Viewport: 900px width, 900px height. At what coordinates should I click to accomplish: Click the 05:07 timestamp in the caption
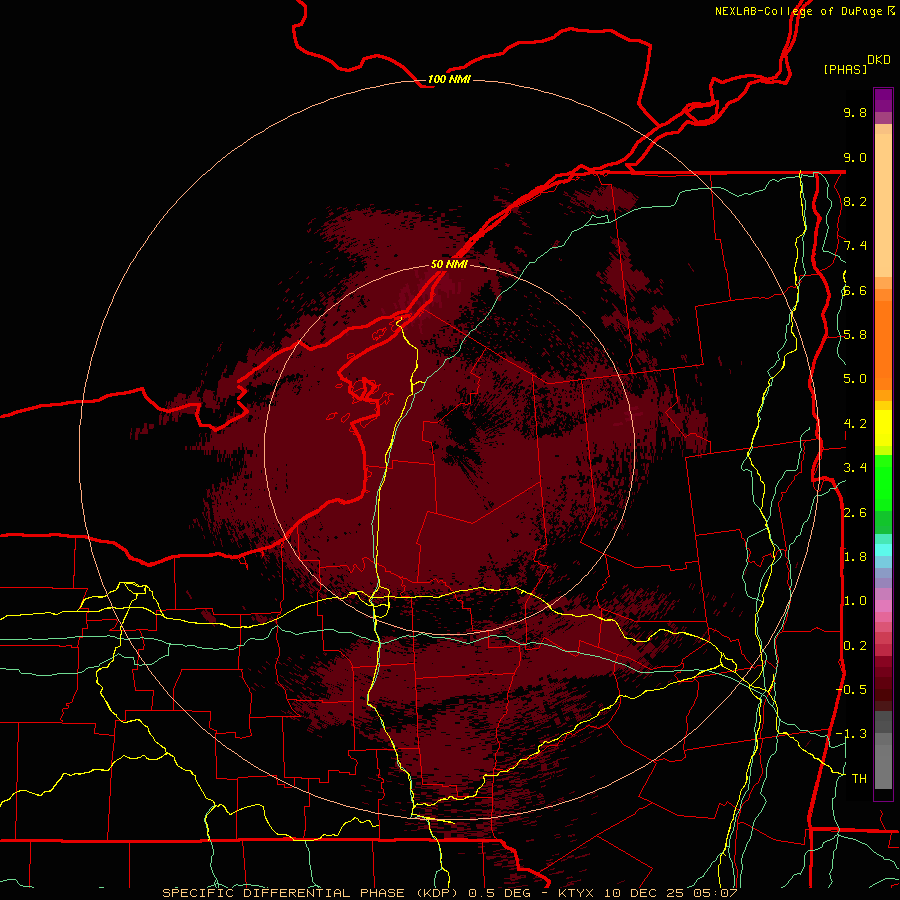tap(717, 893)
